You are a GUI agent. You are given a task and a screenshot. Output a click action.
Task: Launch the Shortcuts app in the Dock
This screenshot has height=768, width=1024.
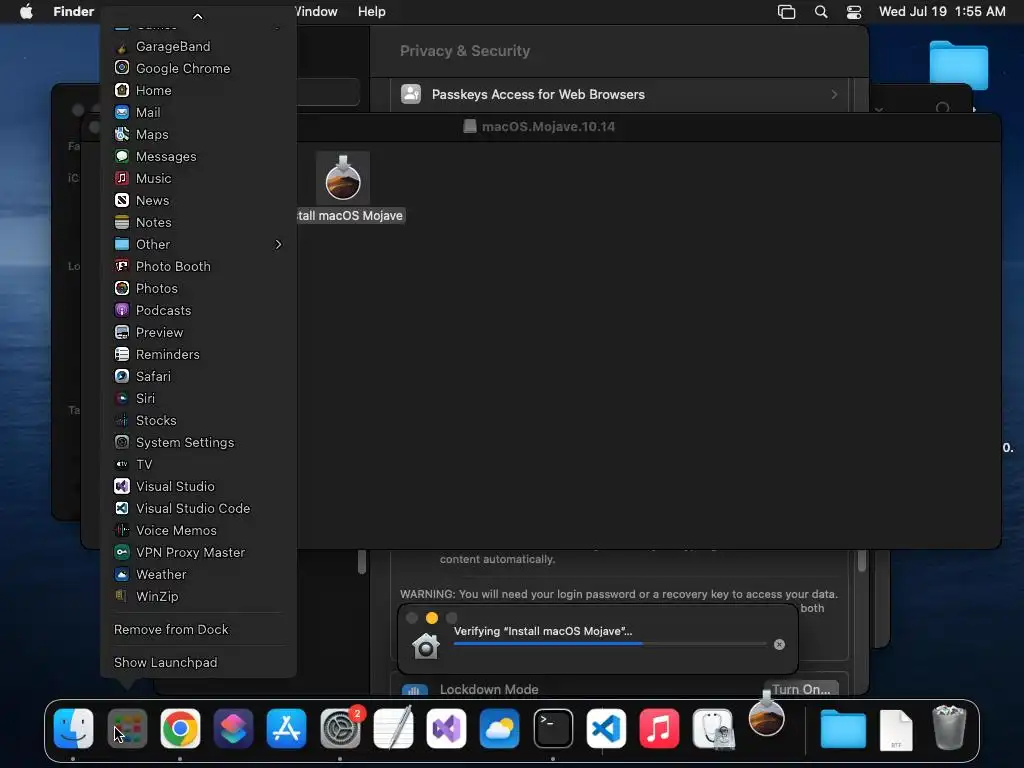pos(233,728)
